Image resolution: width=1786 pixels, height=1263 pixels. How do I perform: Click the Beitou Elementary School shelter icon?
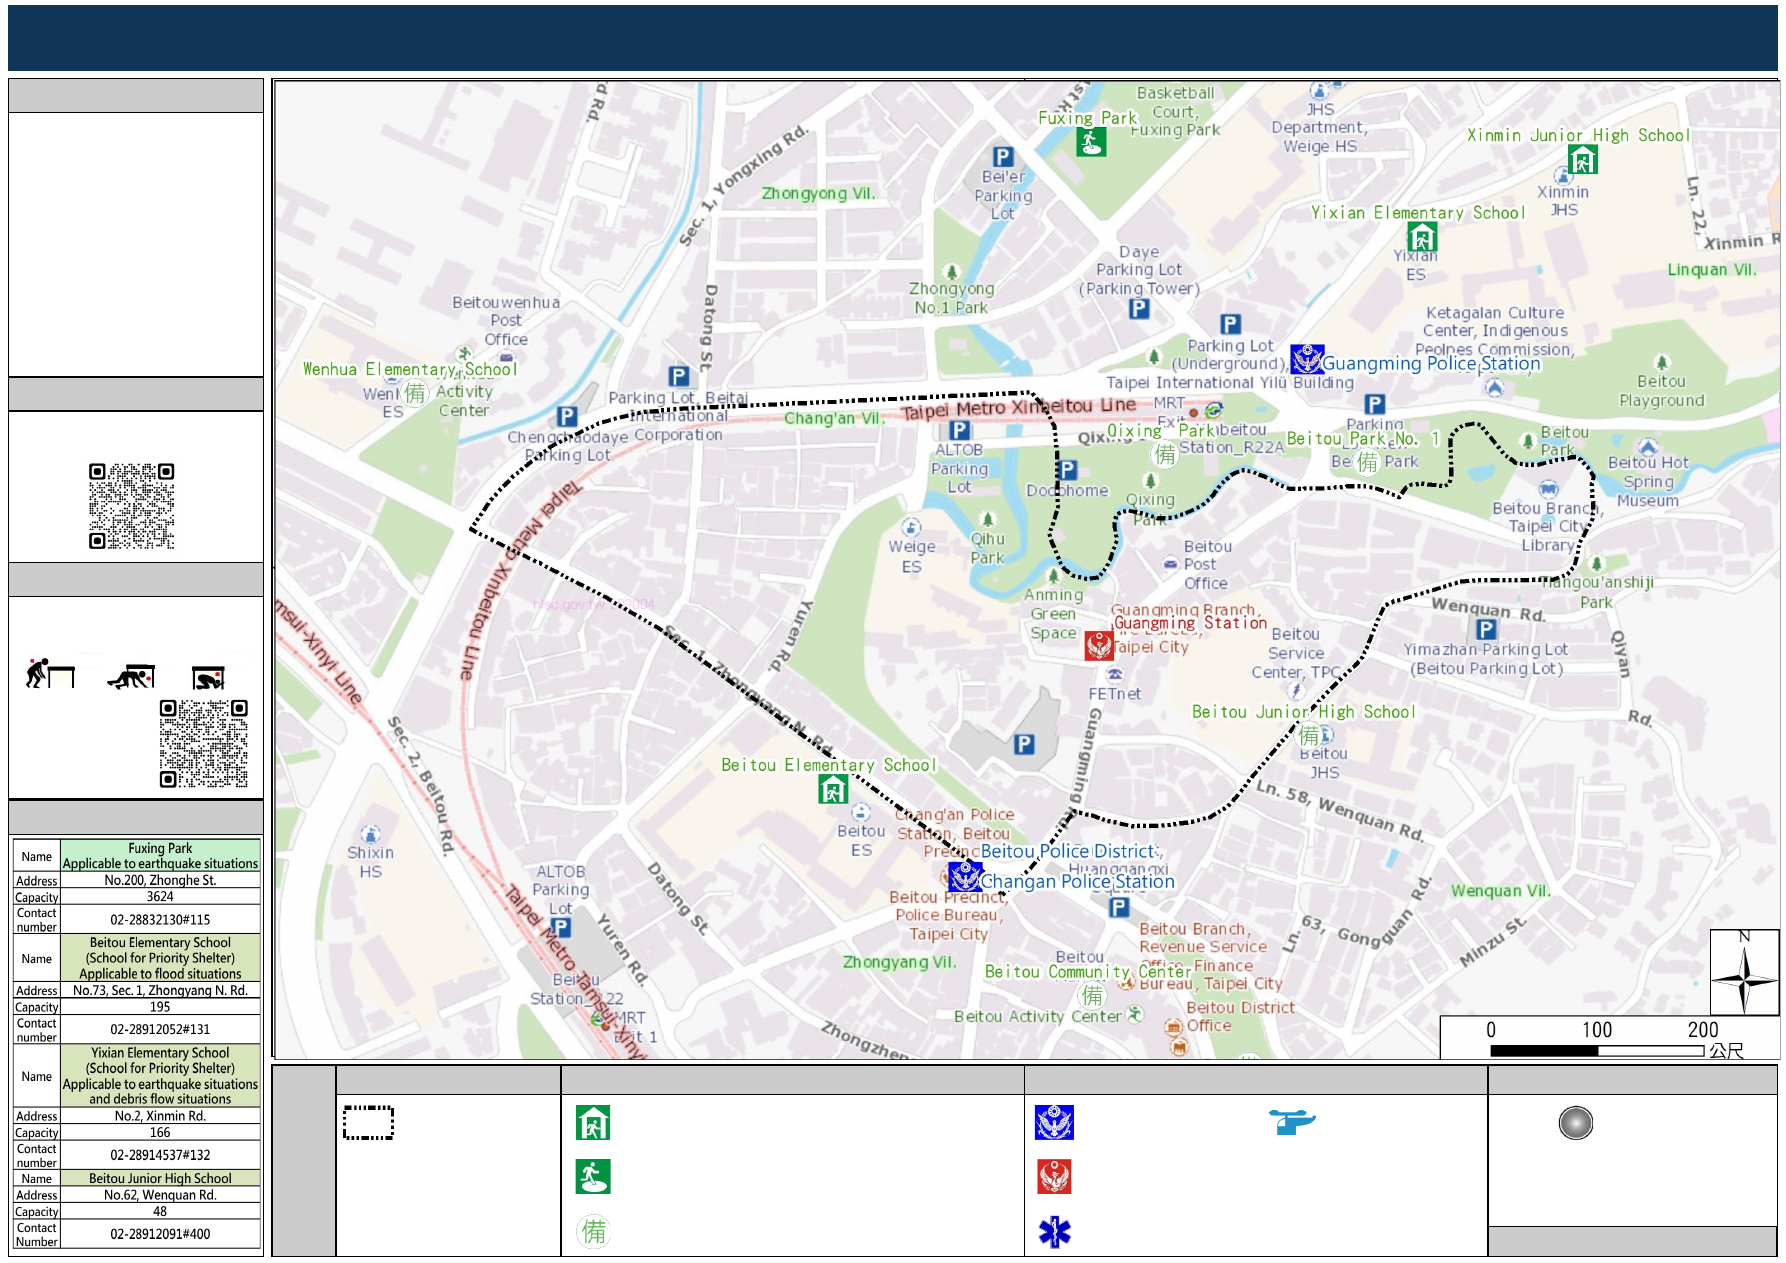(x=833, y=789)
